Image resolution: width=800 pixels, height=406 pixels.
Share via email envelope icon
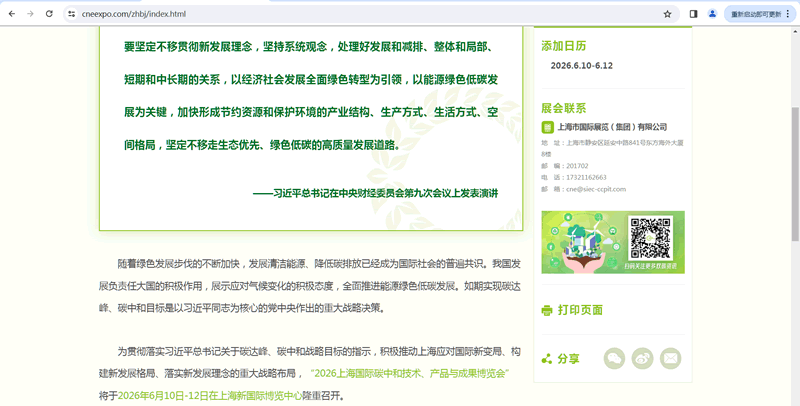click(x=670, y=358)
